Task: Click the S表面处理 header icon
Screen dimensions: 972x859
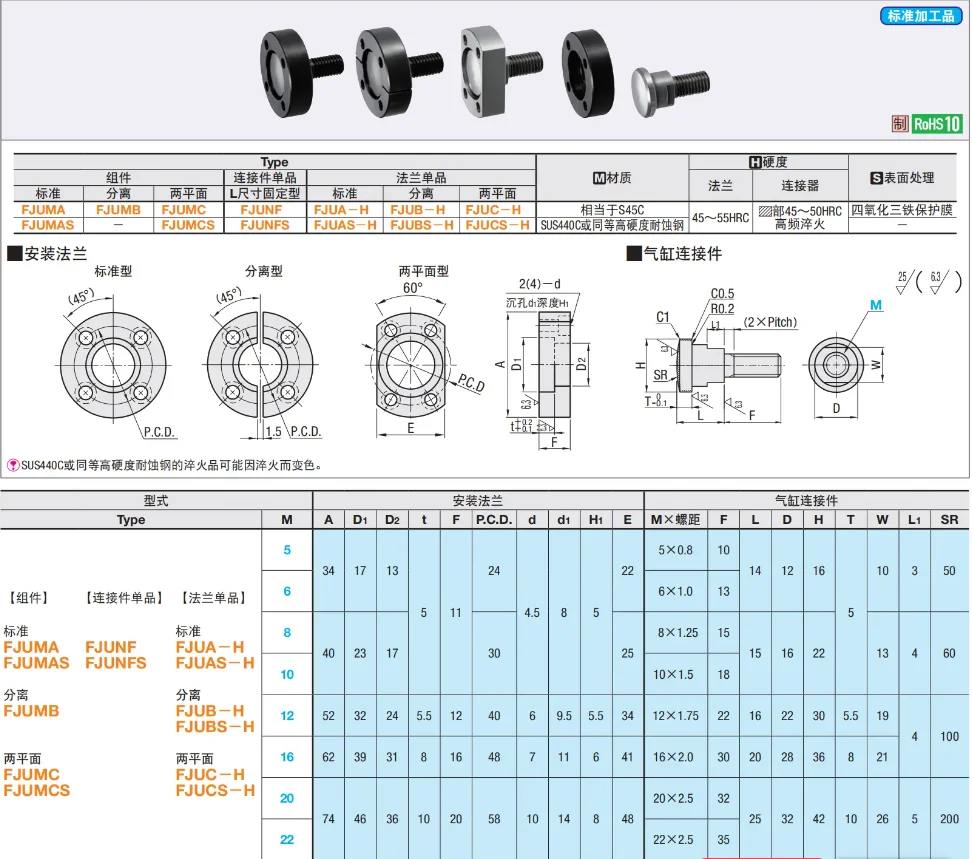Action: click(876, 178)
